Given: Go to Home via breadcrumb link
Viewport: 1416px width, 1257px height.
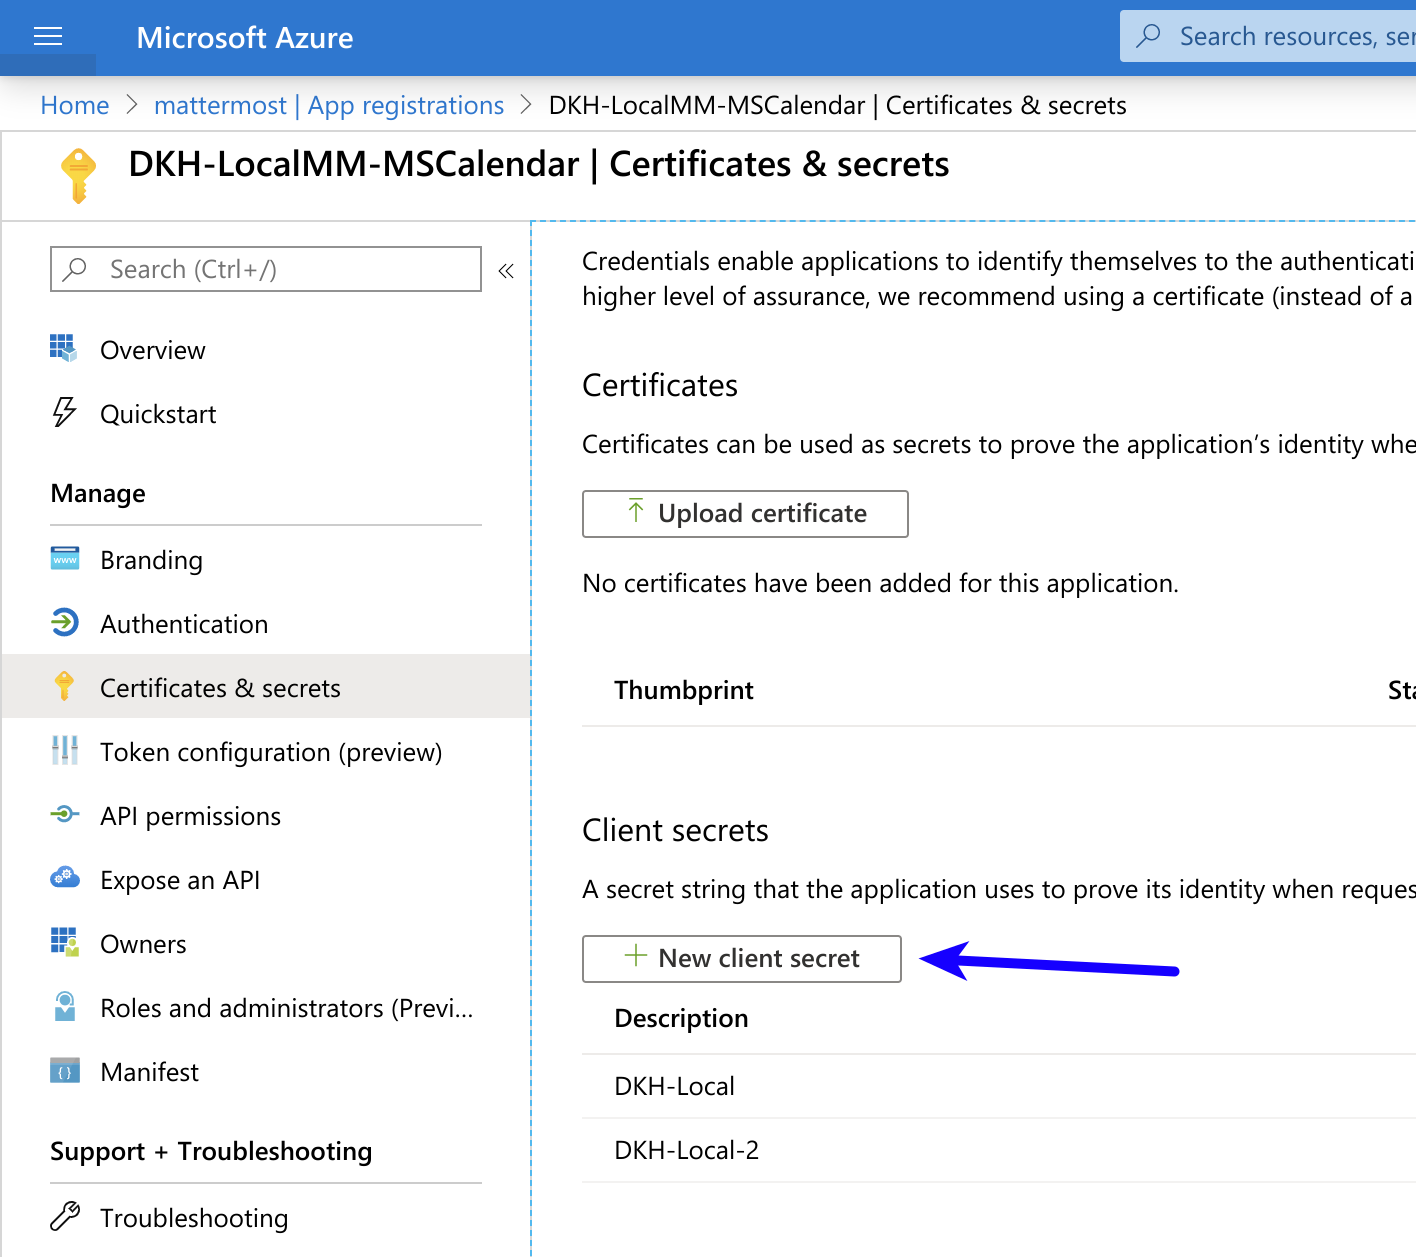Looking at the screenshot, I should [74, 105].
